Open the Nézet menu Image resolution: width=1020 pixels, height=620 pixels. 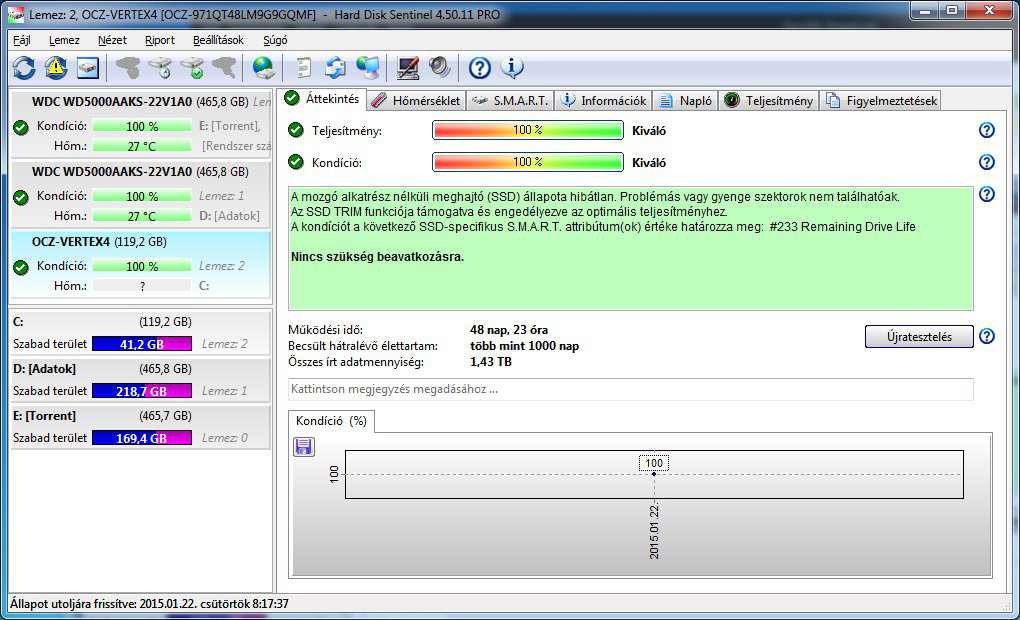112,40
